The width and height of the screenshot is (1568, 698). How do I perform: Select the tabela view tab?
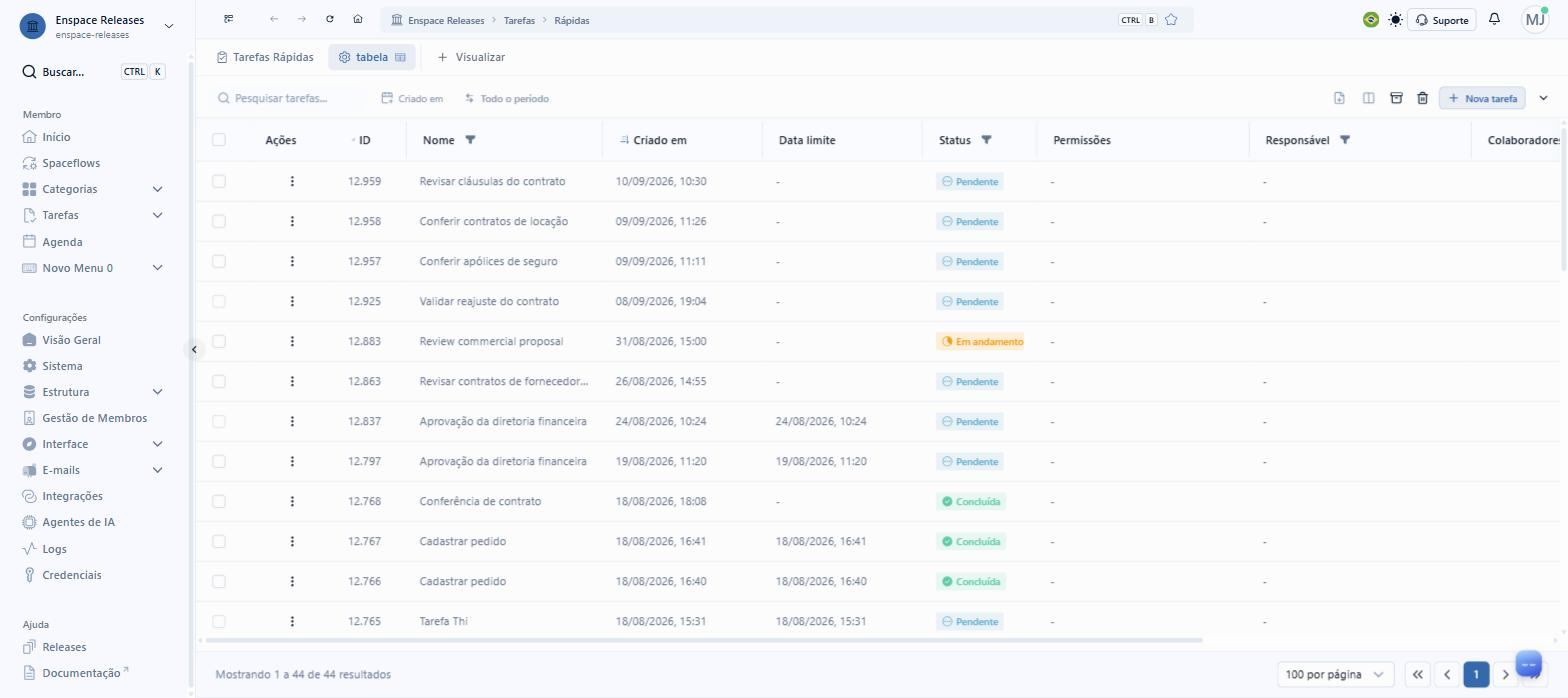pyautogui.click(x=372, y=57)
